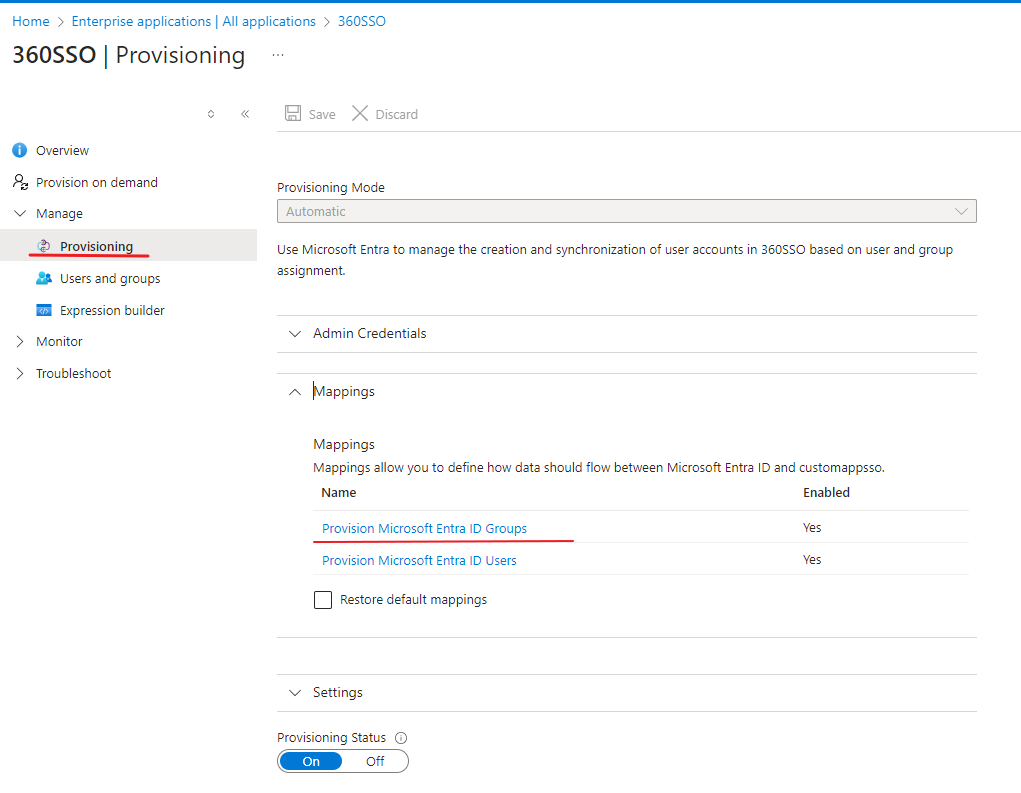Collapse the sidebar with double-chevron icon
1021x793 pixels.
[x=245, y=114]
